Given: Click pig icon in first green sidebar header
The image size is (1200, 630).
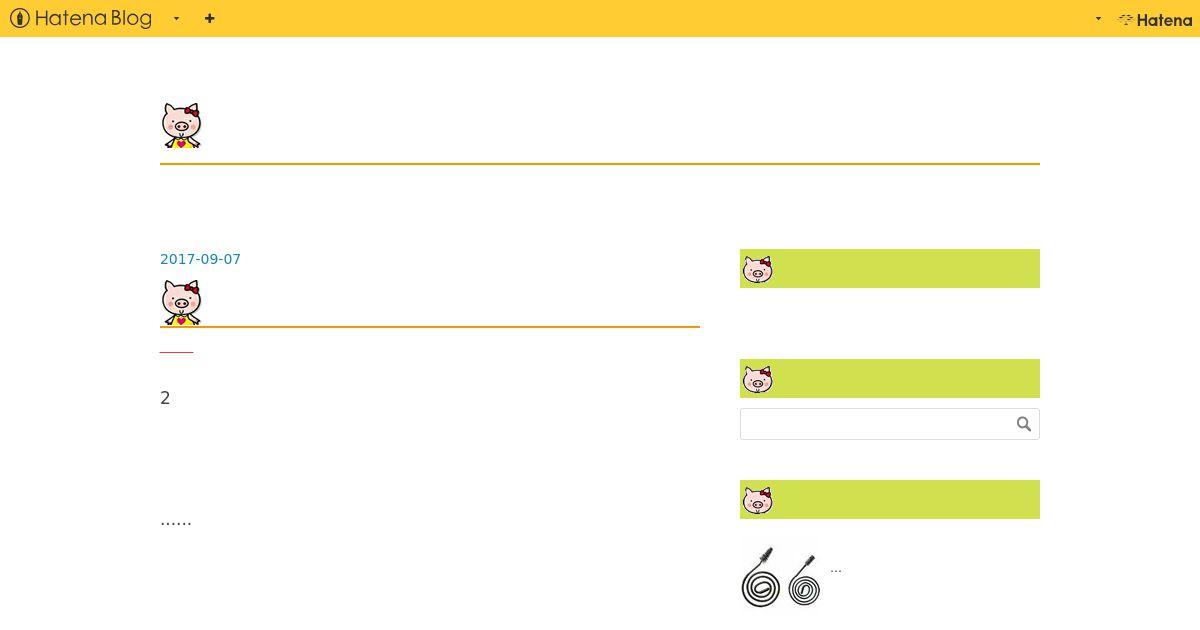Looking at the screenshot, I should (x=758, y=269).
